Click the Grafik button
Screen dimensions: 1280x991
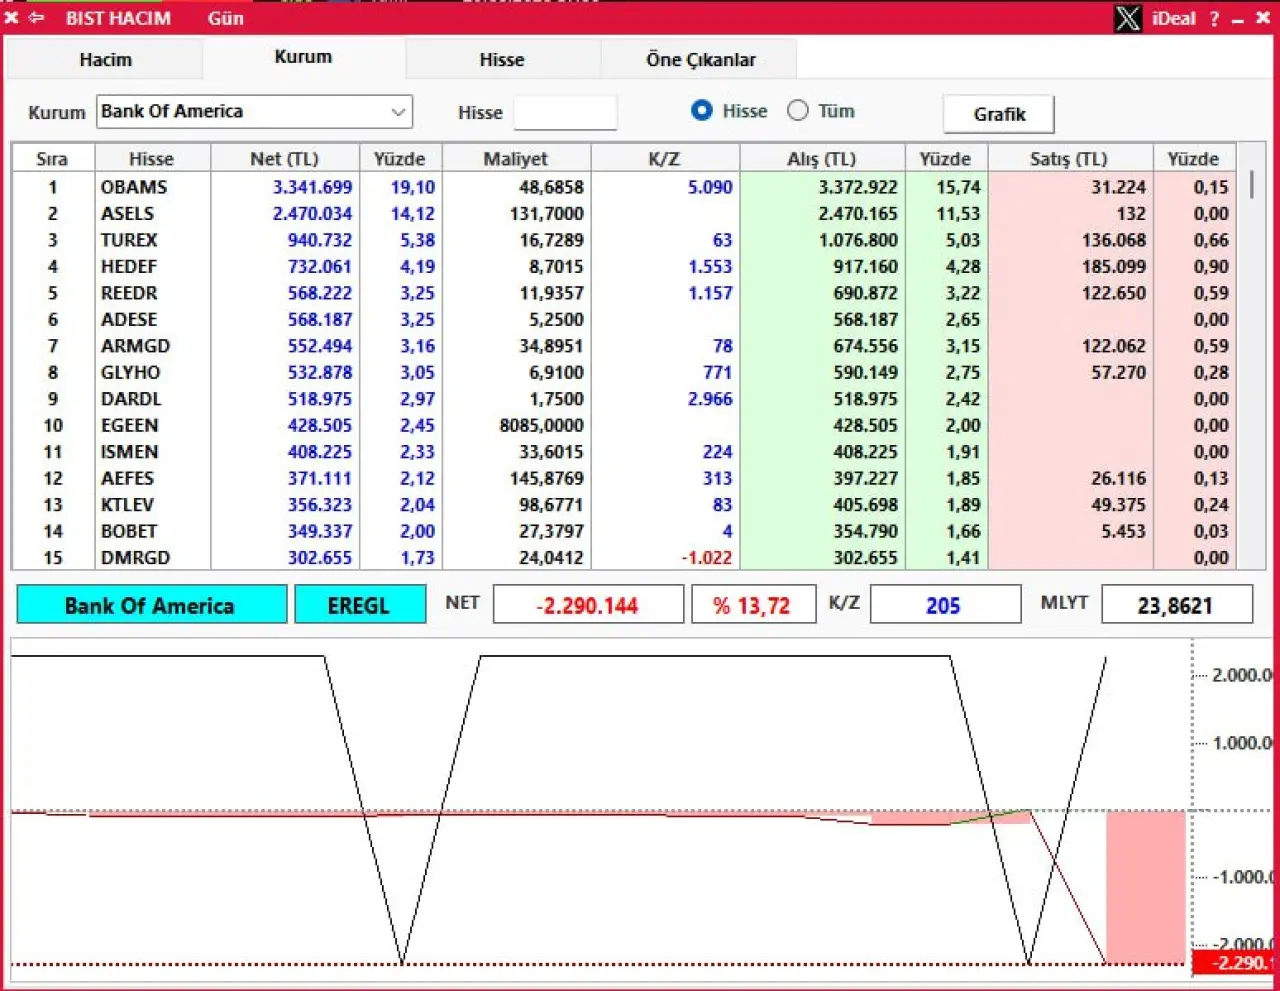click(999, 114)
